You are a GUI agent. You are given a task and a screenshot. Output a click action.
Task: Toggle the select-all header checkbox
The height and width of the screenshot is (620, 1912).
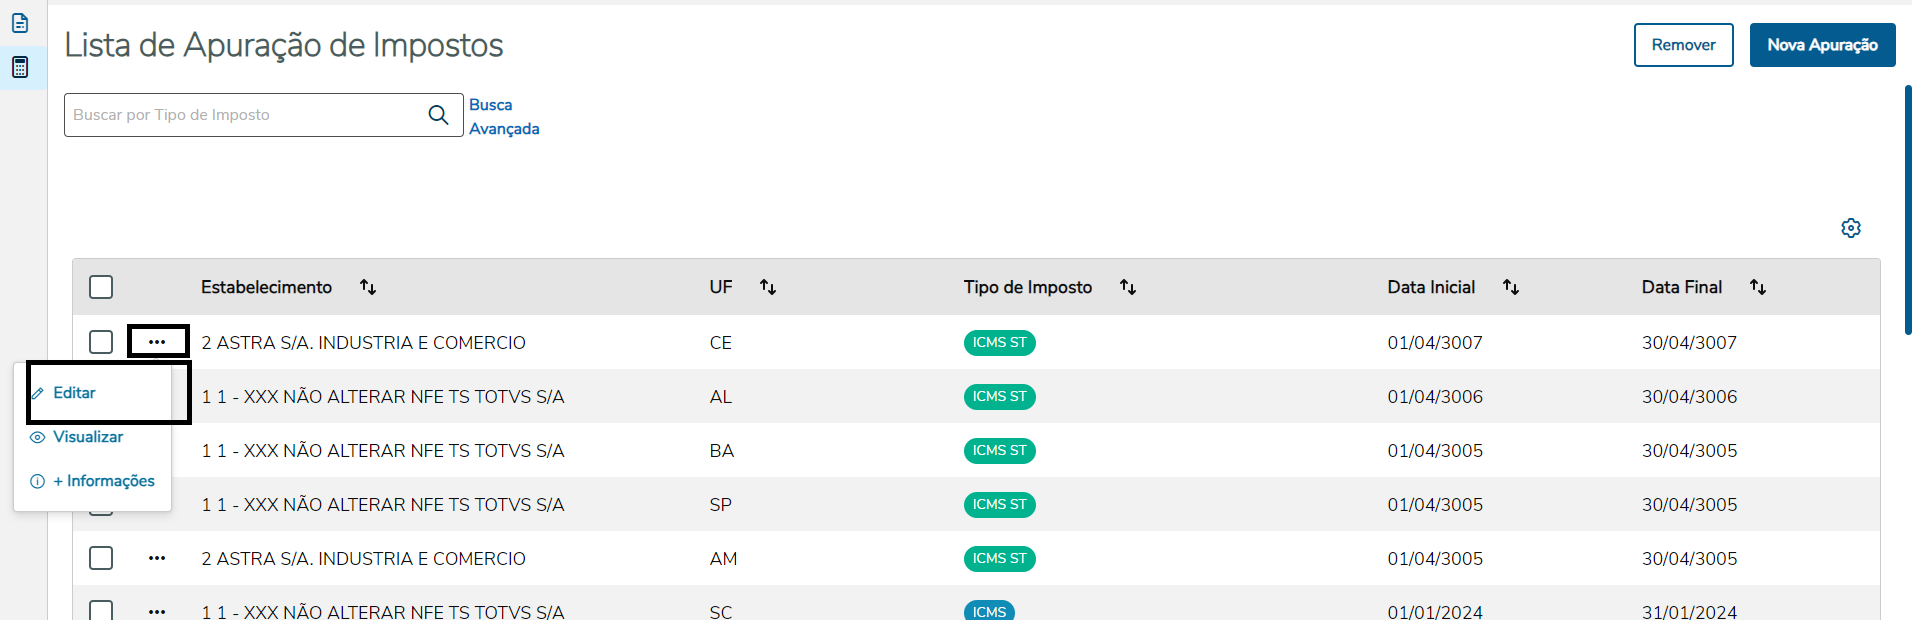(101, 287)
